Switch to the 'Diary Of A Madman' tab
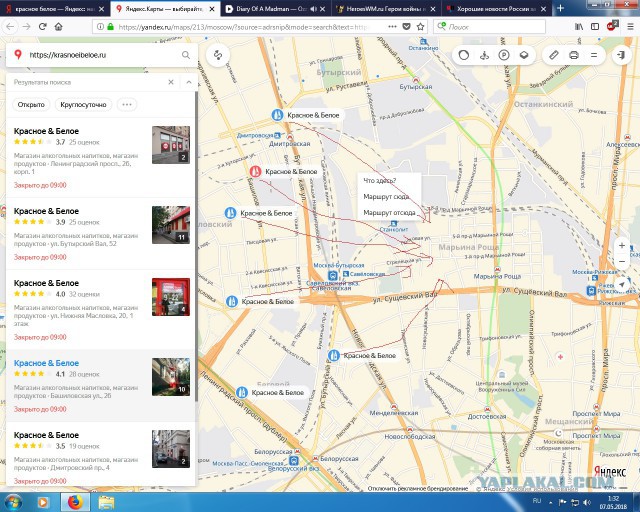640x512 pixels. 276,9
